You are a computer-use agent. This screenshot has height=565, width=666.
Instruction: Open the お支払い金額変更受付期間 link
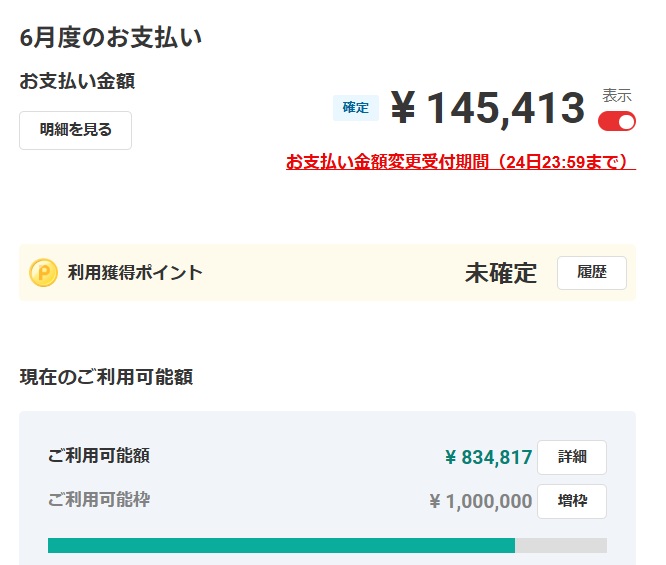tap(461, 162)
